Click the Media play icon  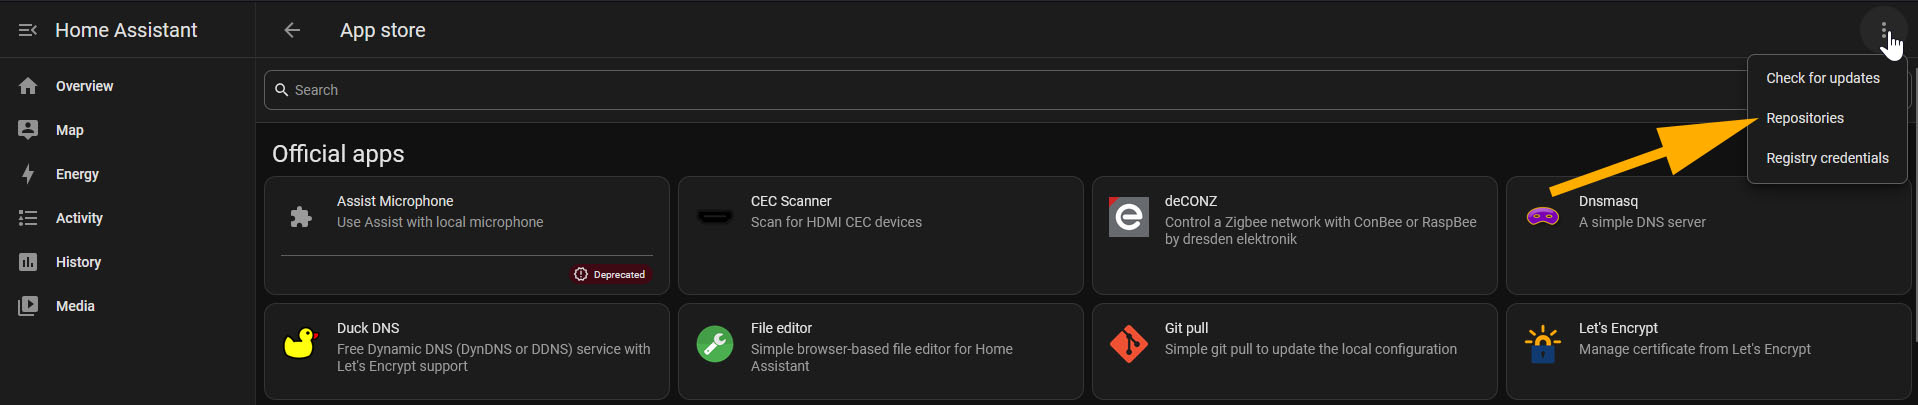point(28,306)
